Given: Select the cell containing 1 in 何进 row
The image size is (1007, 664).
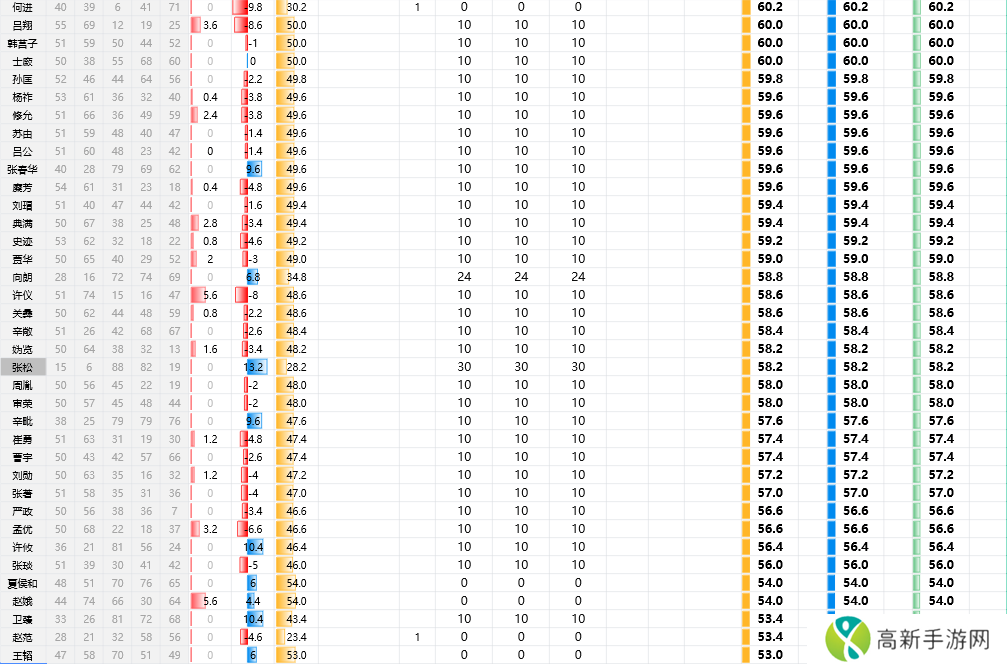Looking at the screenshot, I should (x=417, y=7).
